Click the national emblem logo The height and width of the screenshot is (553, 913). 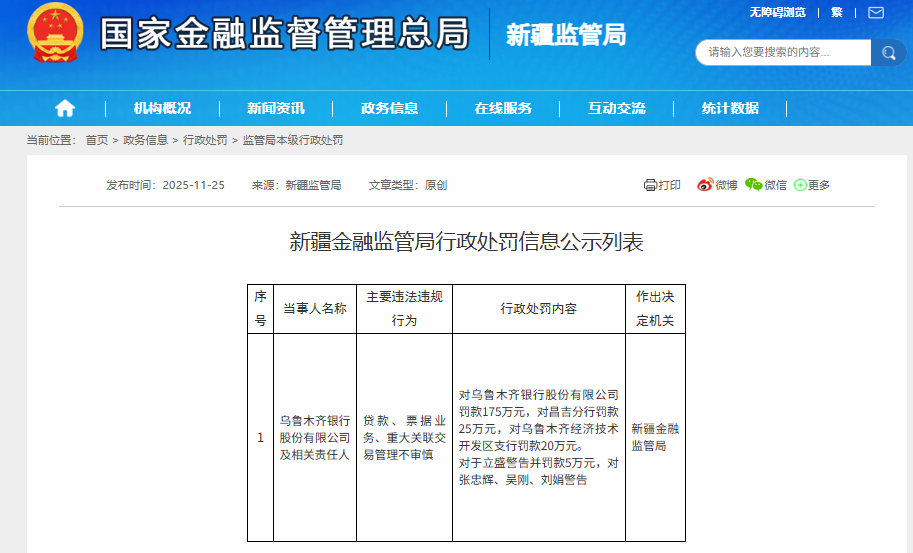(55, 33)
